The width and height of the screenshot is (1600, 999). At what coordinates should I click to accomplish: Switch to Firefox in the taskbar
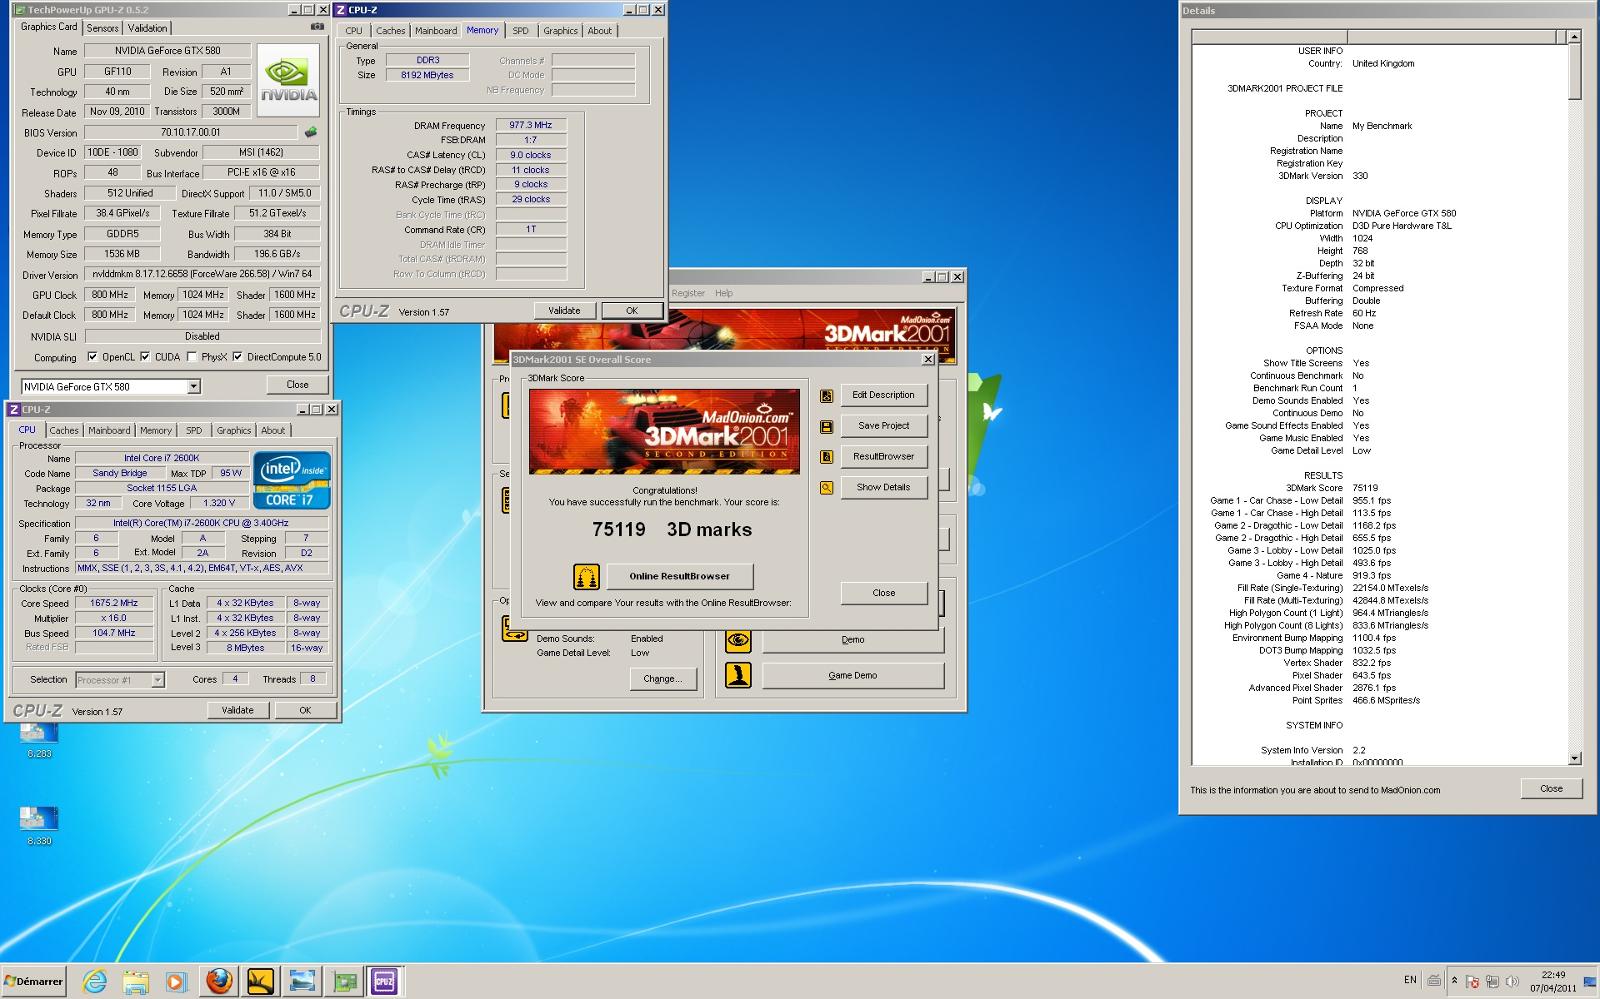pos(219,981)
